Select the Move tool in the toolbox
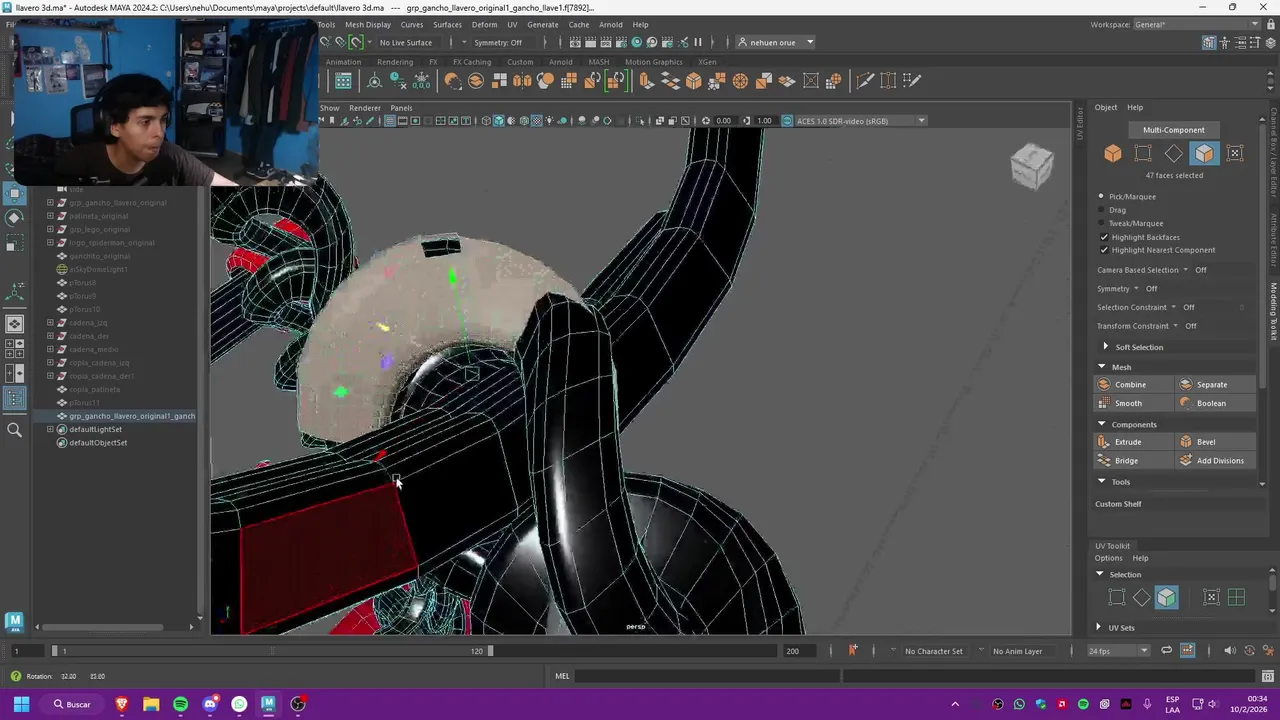Image resolution: width=1280 pixels, height=720 pixels. pyautogui.click(x=14, y=193)
